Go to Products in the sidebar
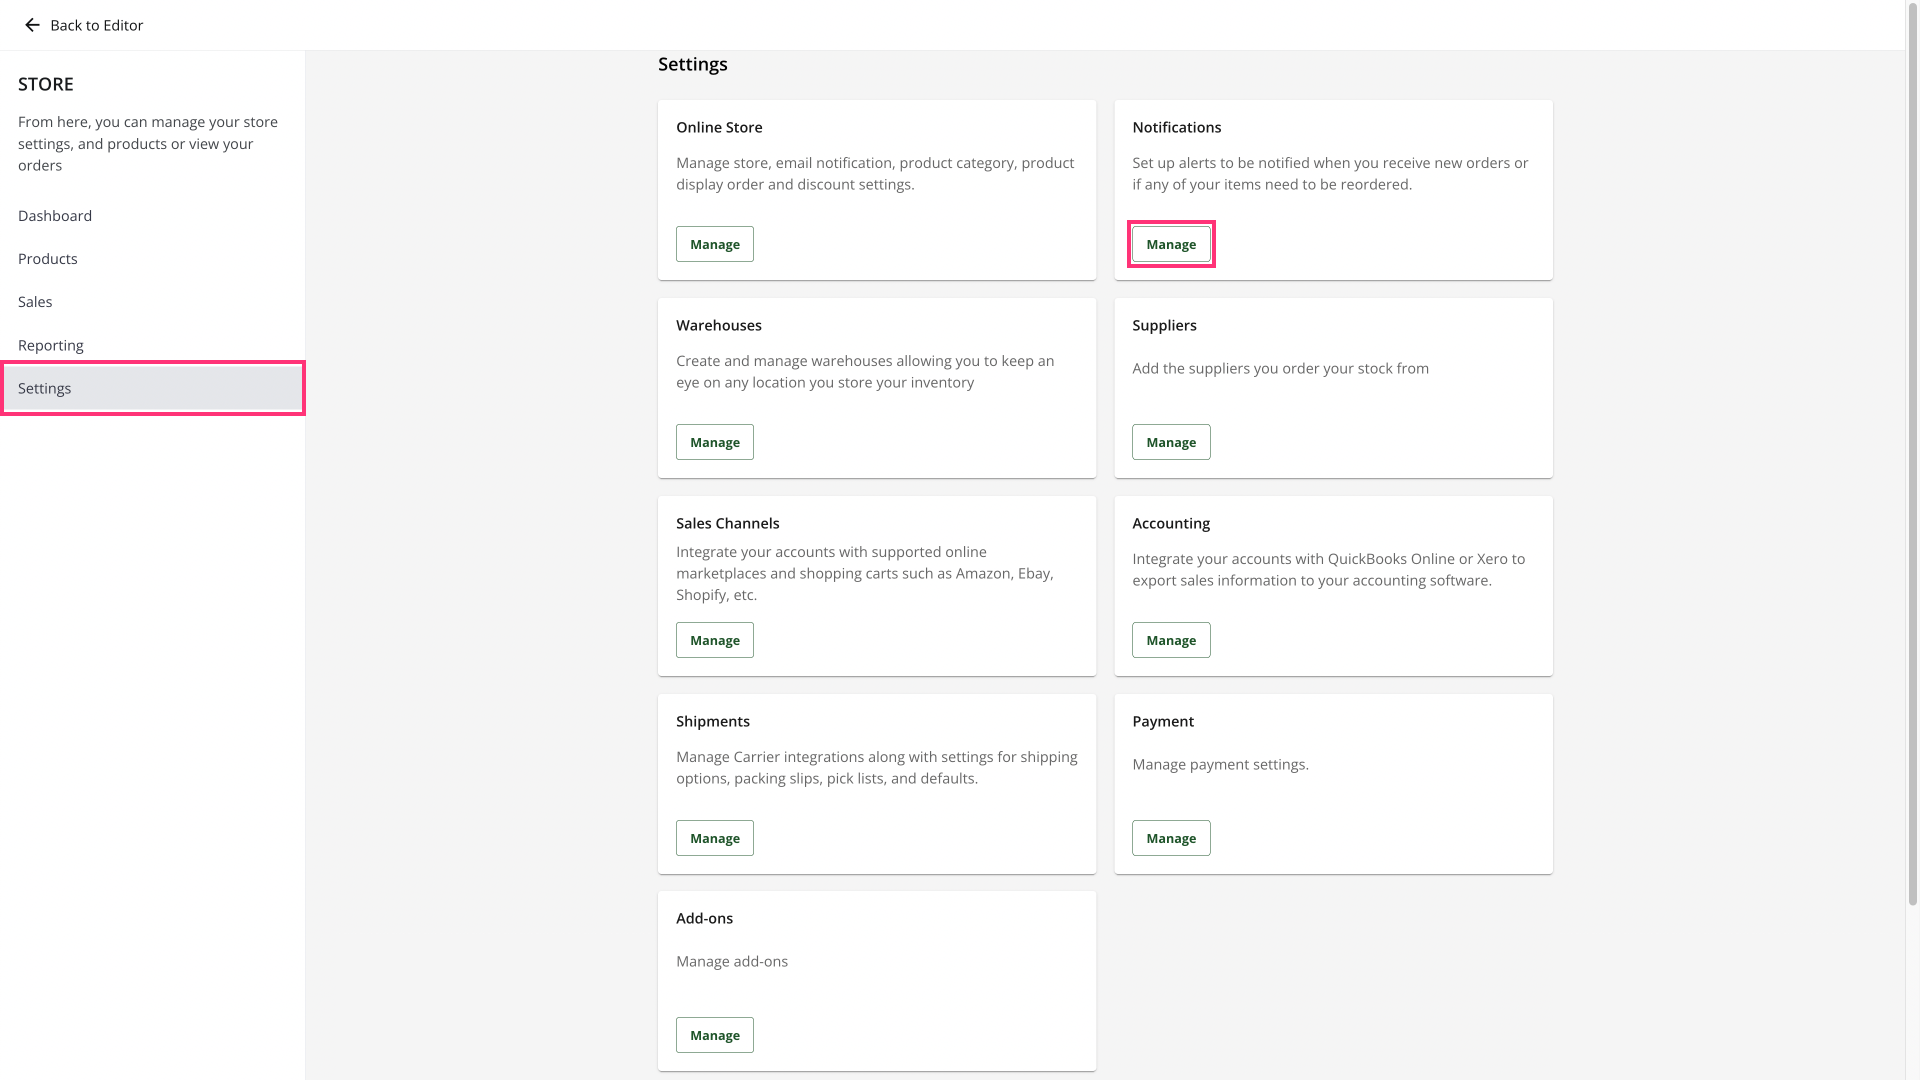Image resolution: width=1920 pixels, height=1080 pixels. [x=48, y=259]
